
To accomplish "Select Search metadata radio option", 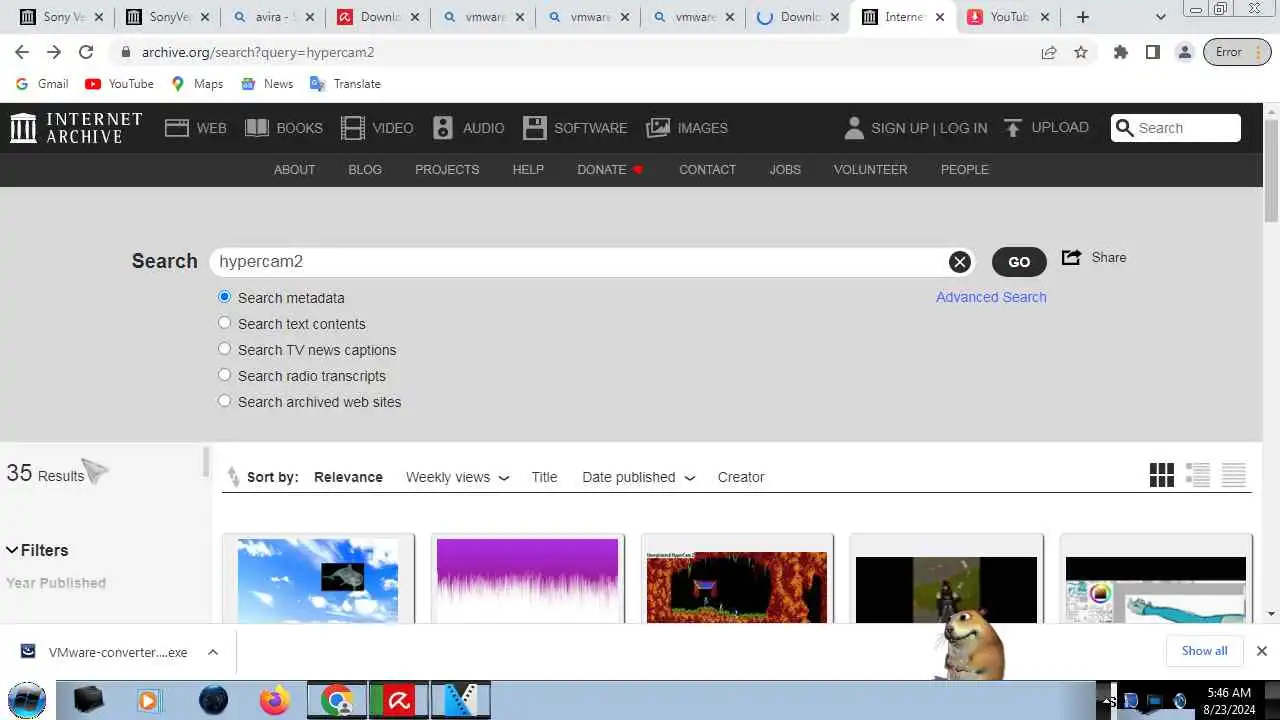I will point(224,297).
